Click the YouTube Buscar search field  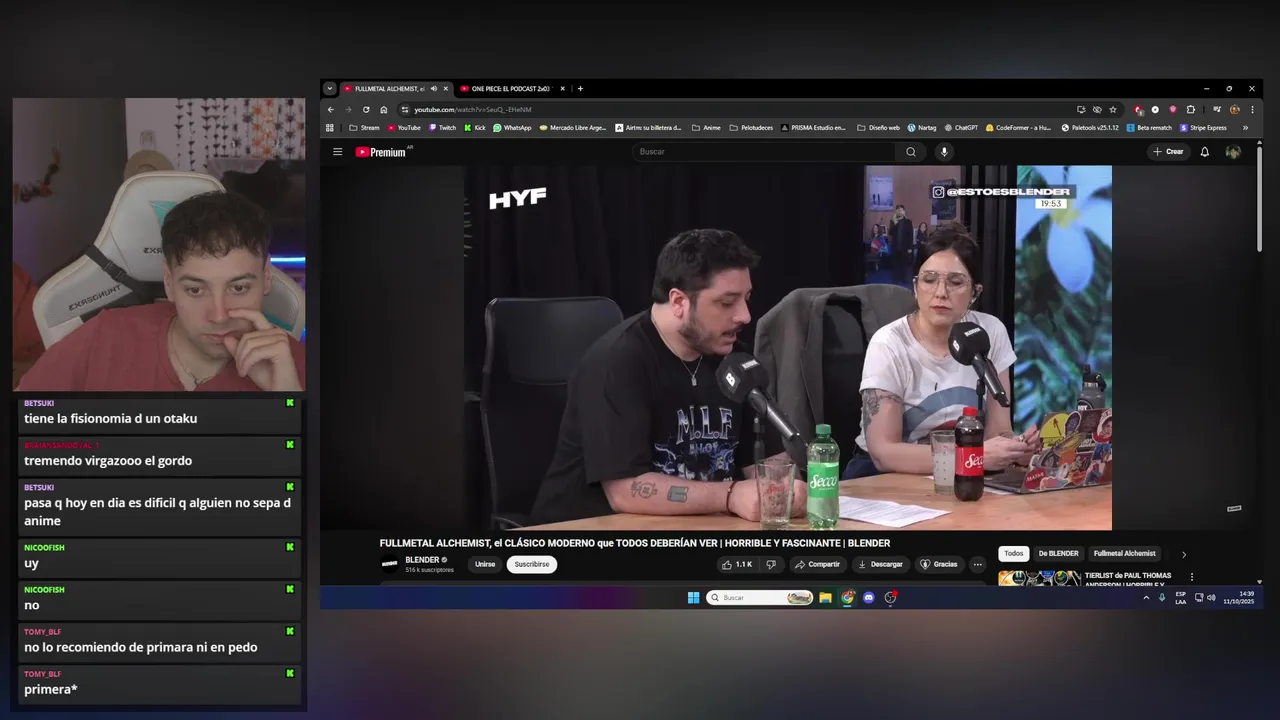[765, 152]
